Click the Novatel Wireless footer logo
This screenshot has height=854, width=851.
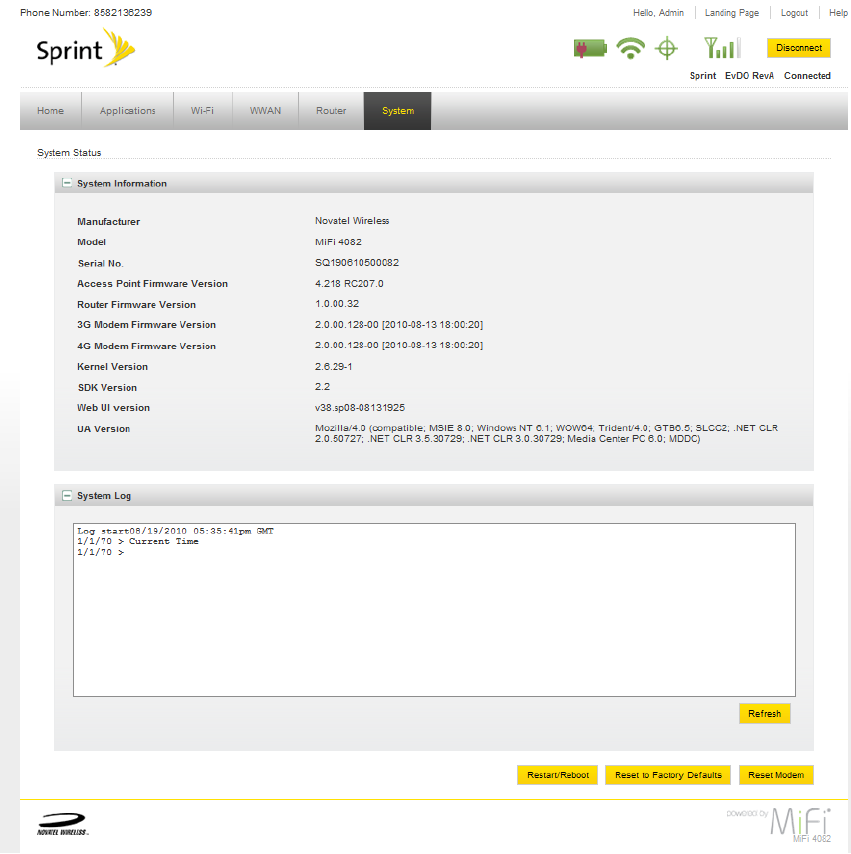63,824
